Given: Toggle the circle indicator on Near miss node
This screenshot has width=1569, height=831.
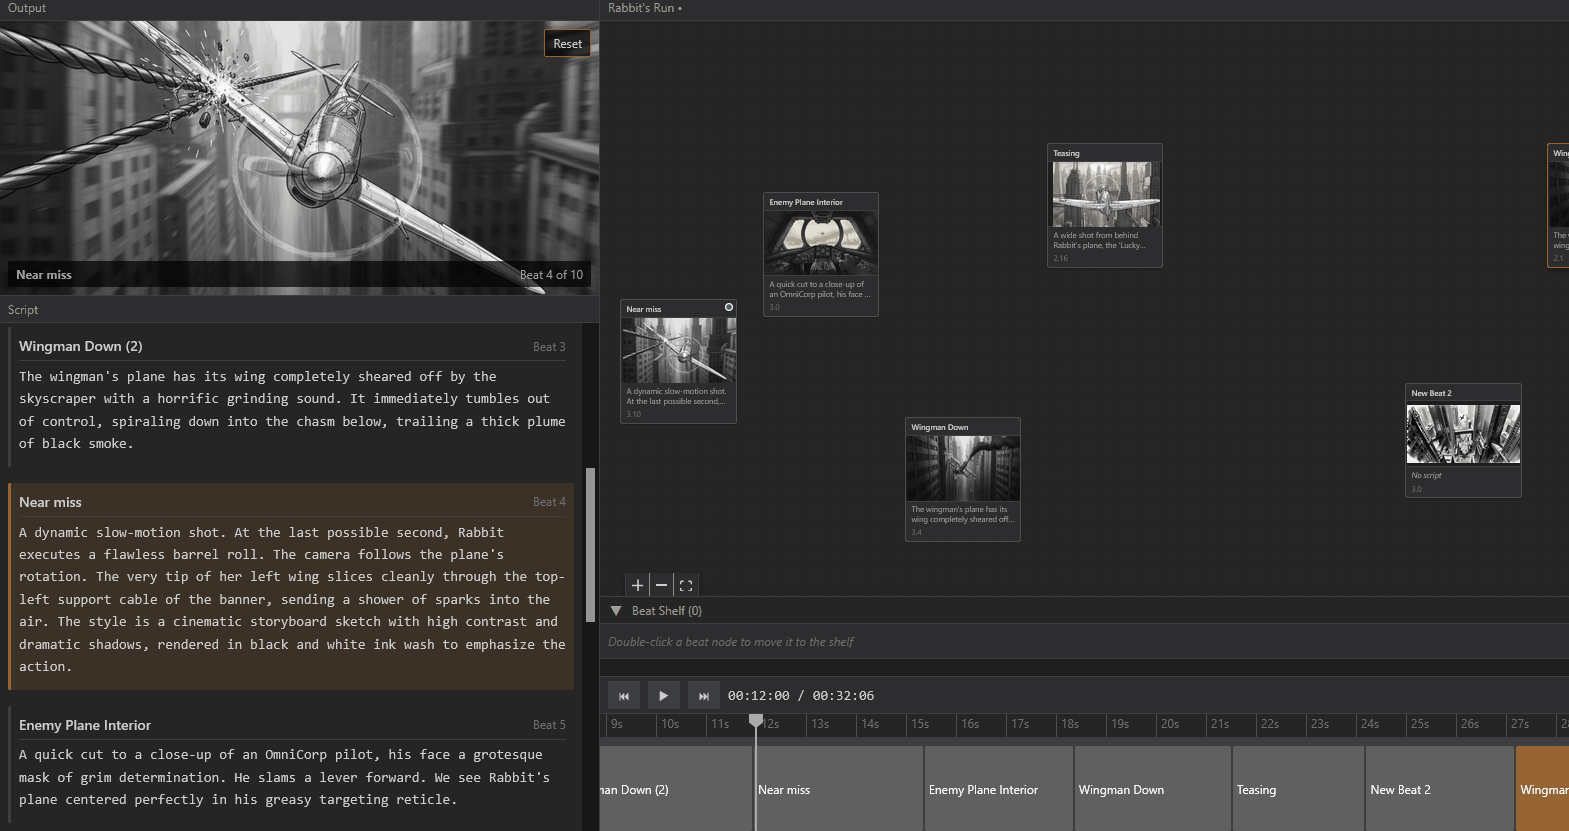Looking at the screenshot, I should (728, 307).
